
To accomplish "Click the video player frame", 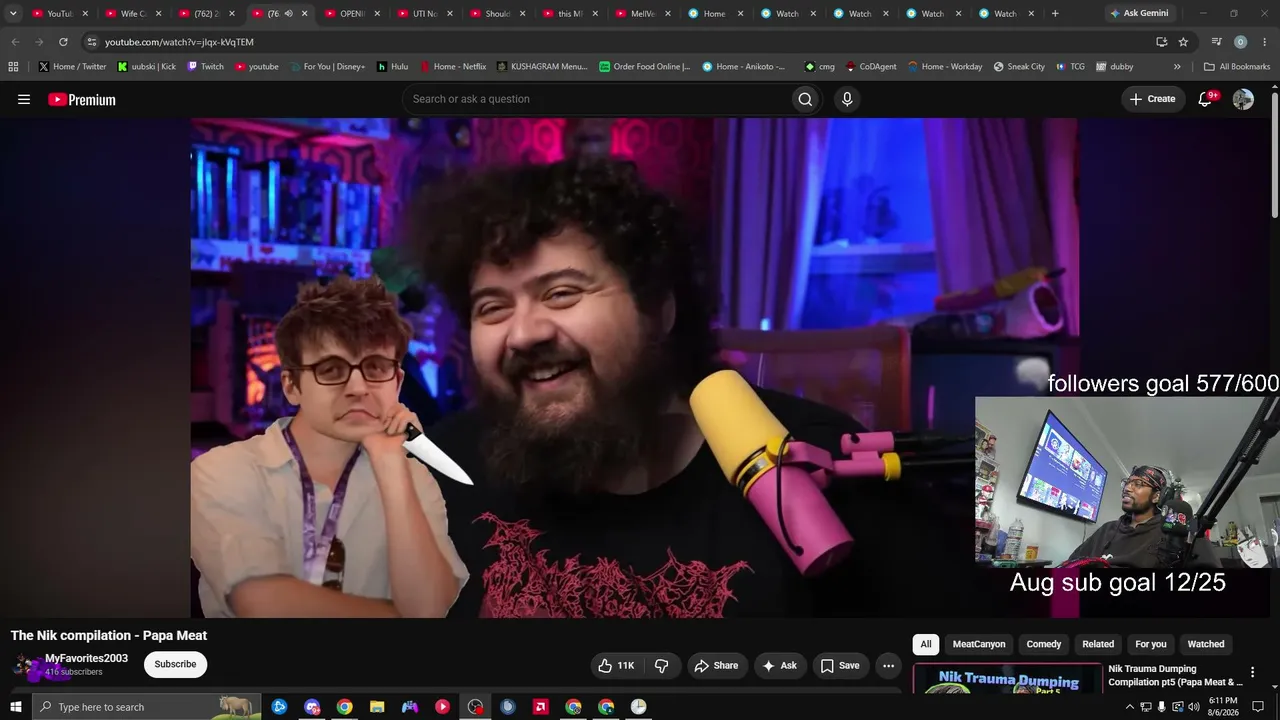I will (634, 368).
